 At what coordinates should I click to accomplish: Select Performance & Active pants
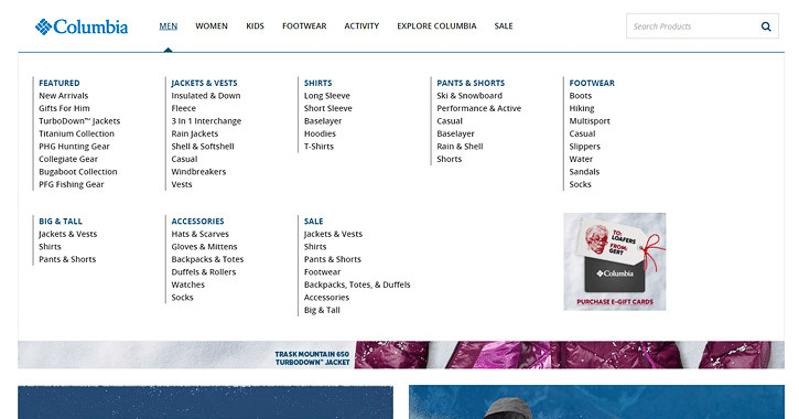pos(479,109)
